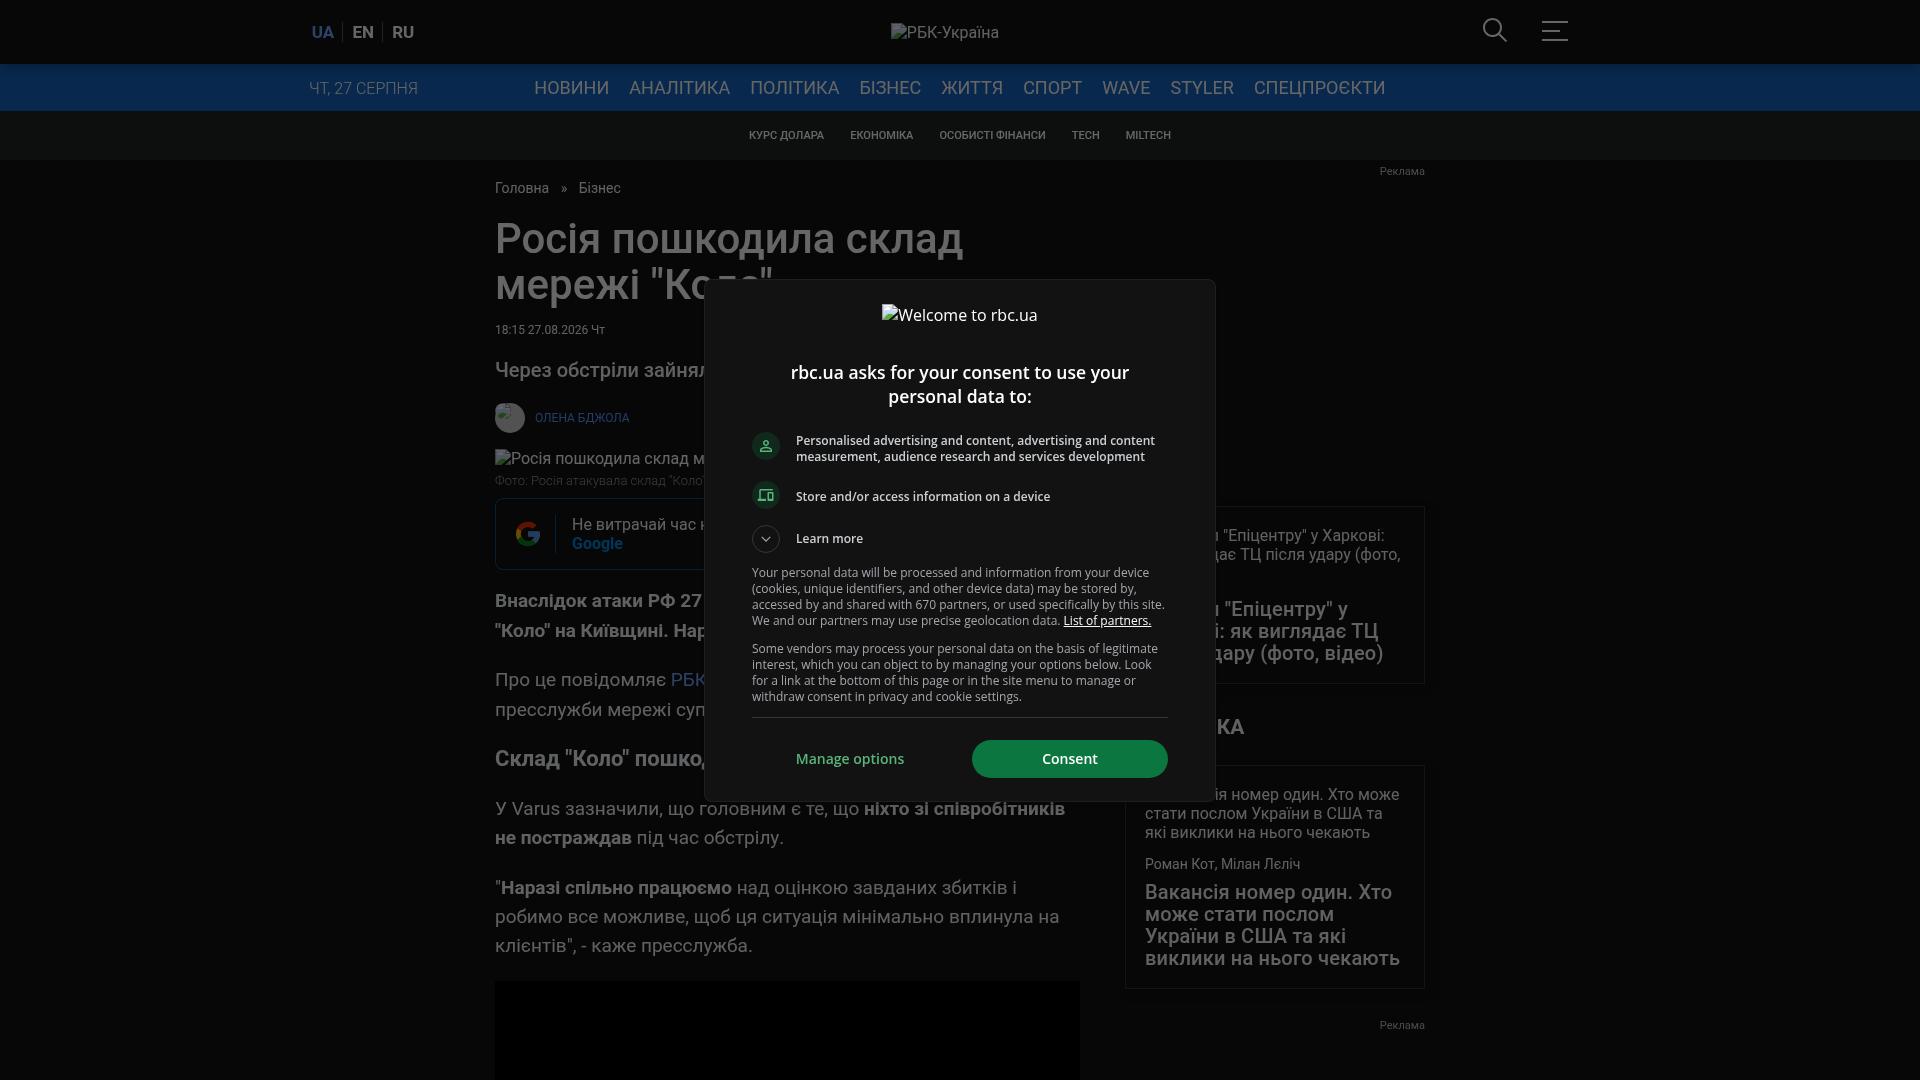The height and width of the screenshot is (1080, 1920).
Task: Click the author avatar beside Олена Бджола
Action: [x=510, y=418]
